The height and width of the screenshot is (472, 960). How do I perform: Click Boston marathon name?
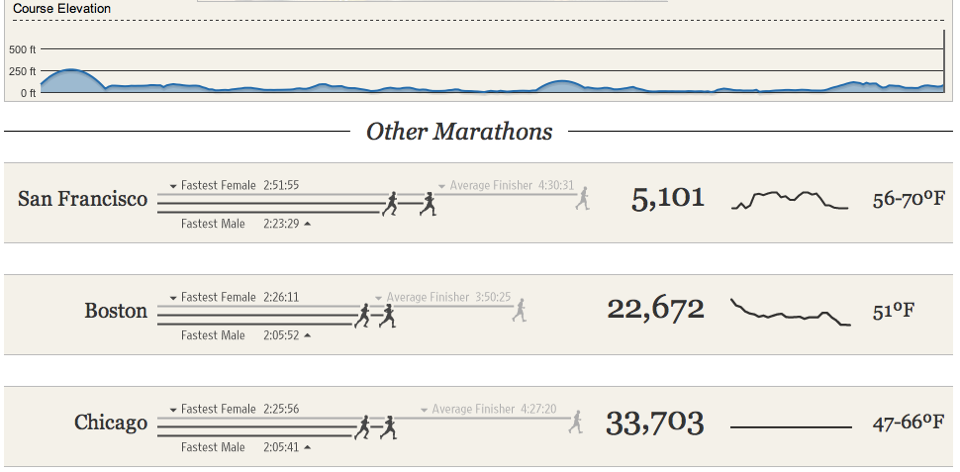116,311
